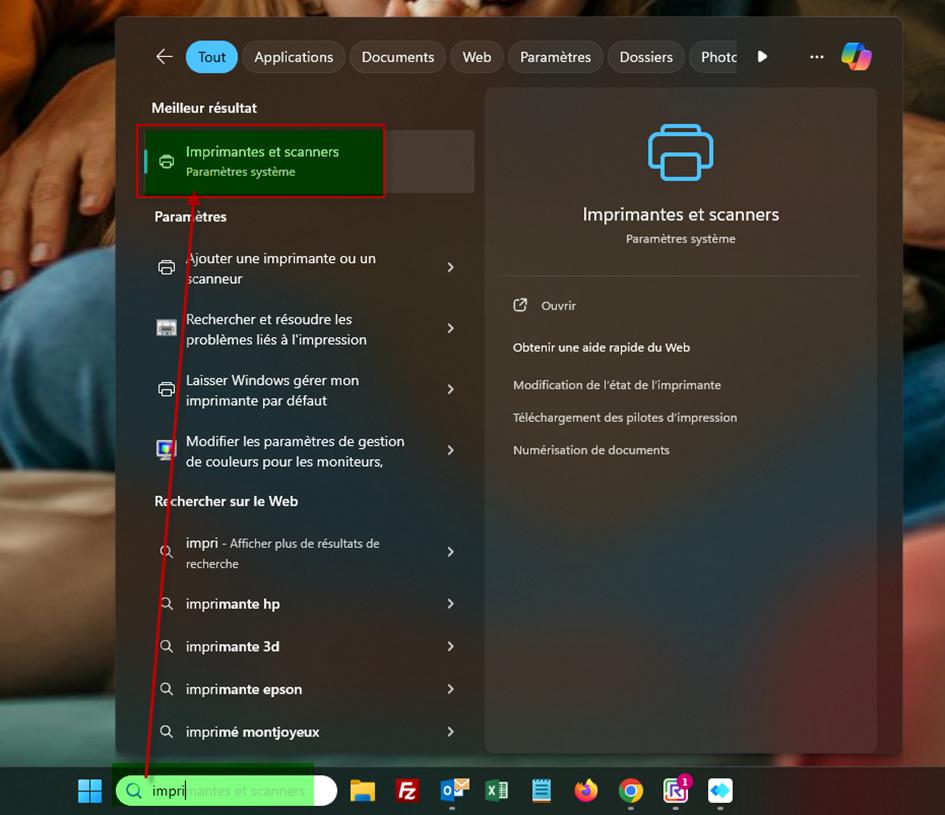Open Google Chrome from the taskbar
This screenshot has height=815, width=945.
click(630, 791)
